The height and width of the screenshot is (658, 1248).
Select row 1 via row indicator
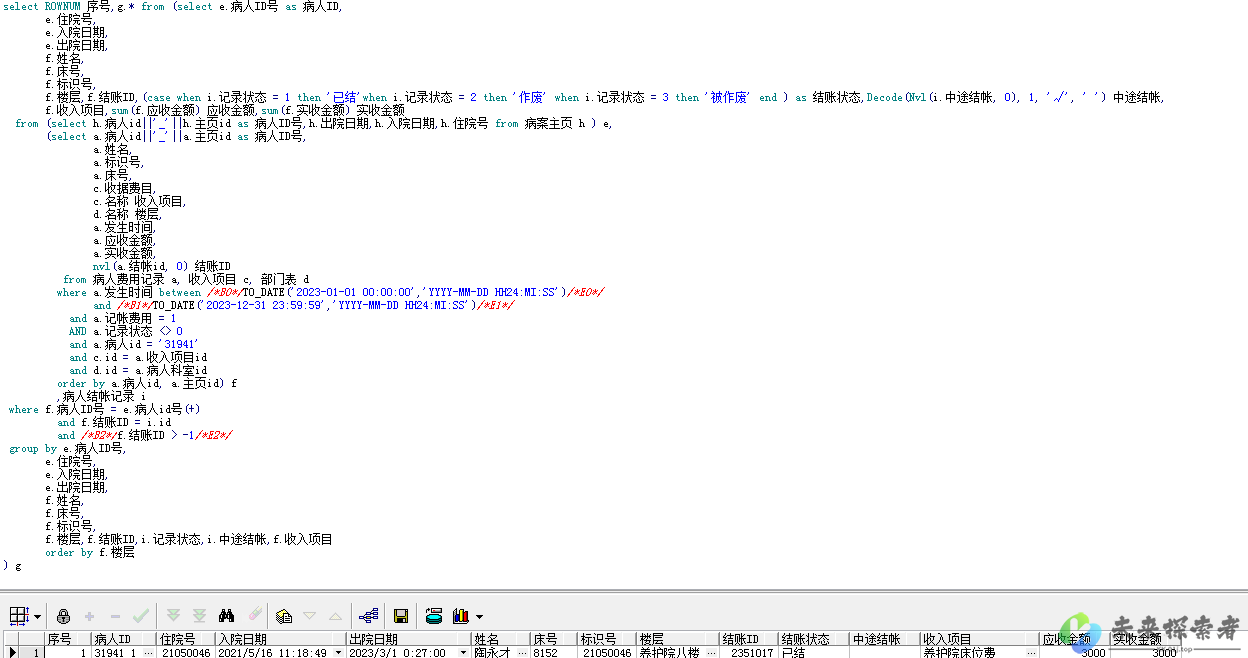[13, 652]
